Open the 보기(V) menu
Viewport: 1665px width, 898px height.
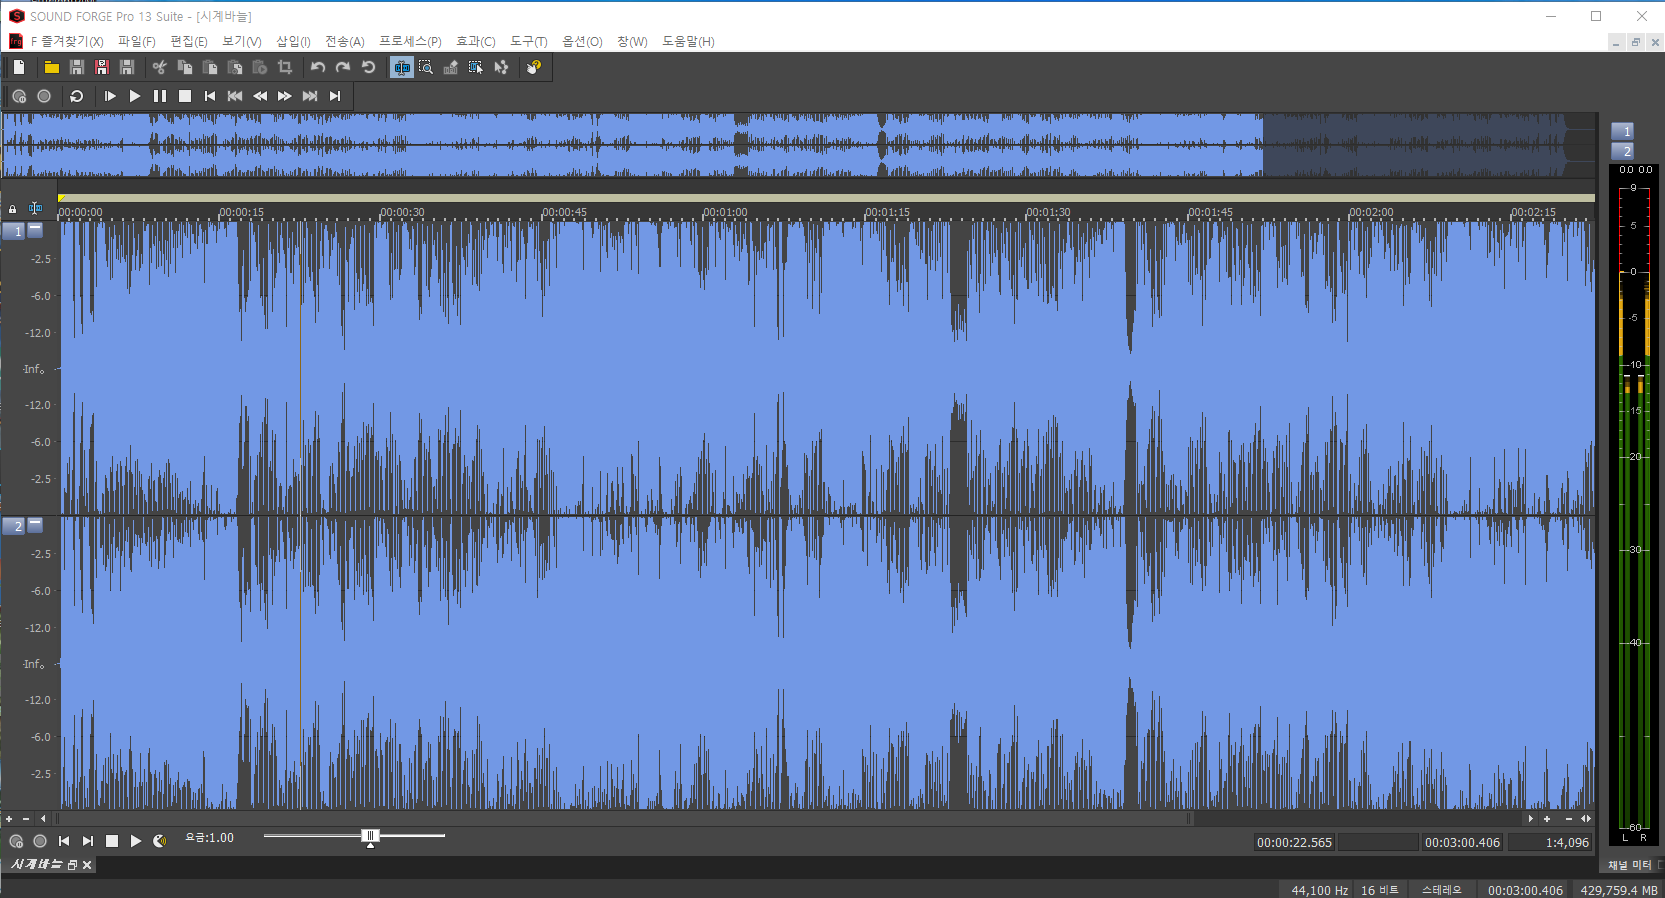242,41
